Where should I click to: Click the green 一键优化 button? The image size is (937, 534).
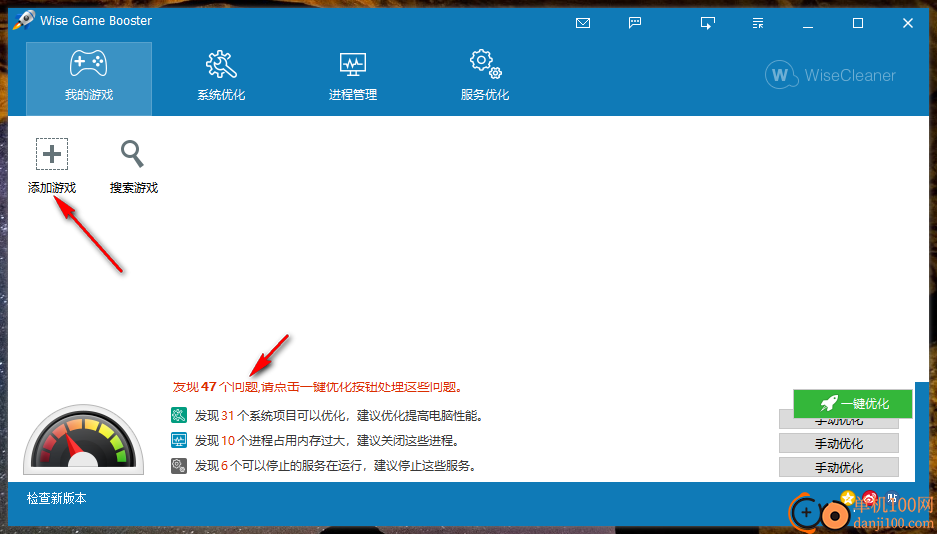pos(853,404)
